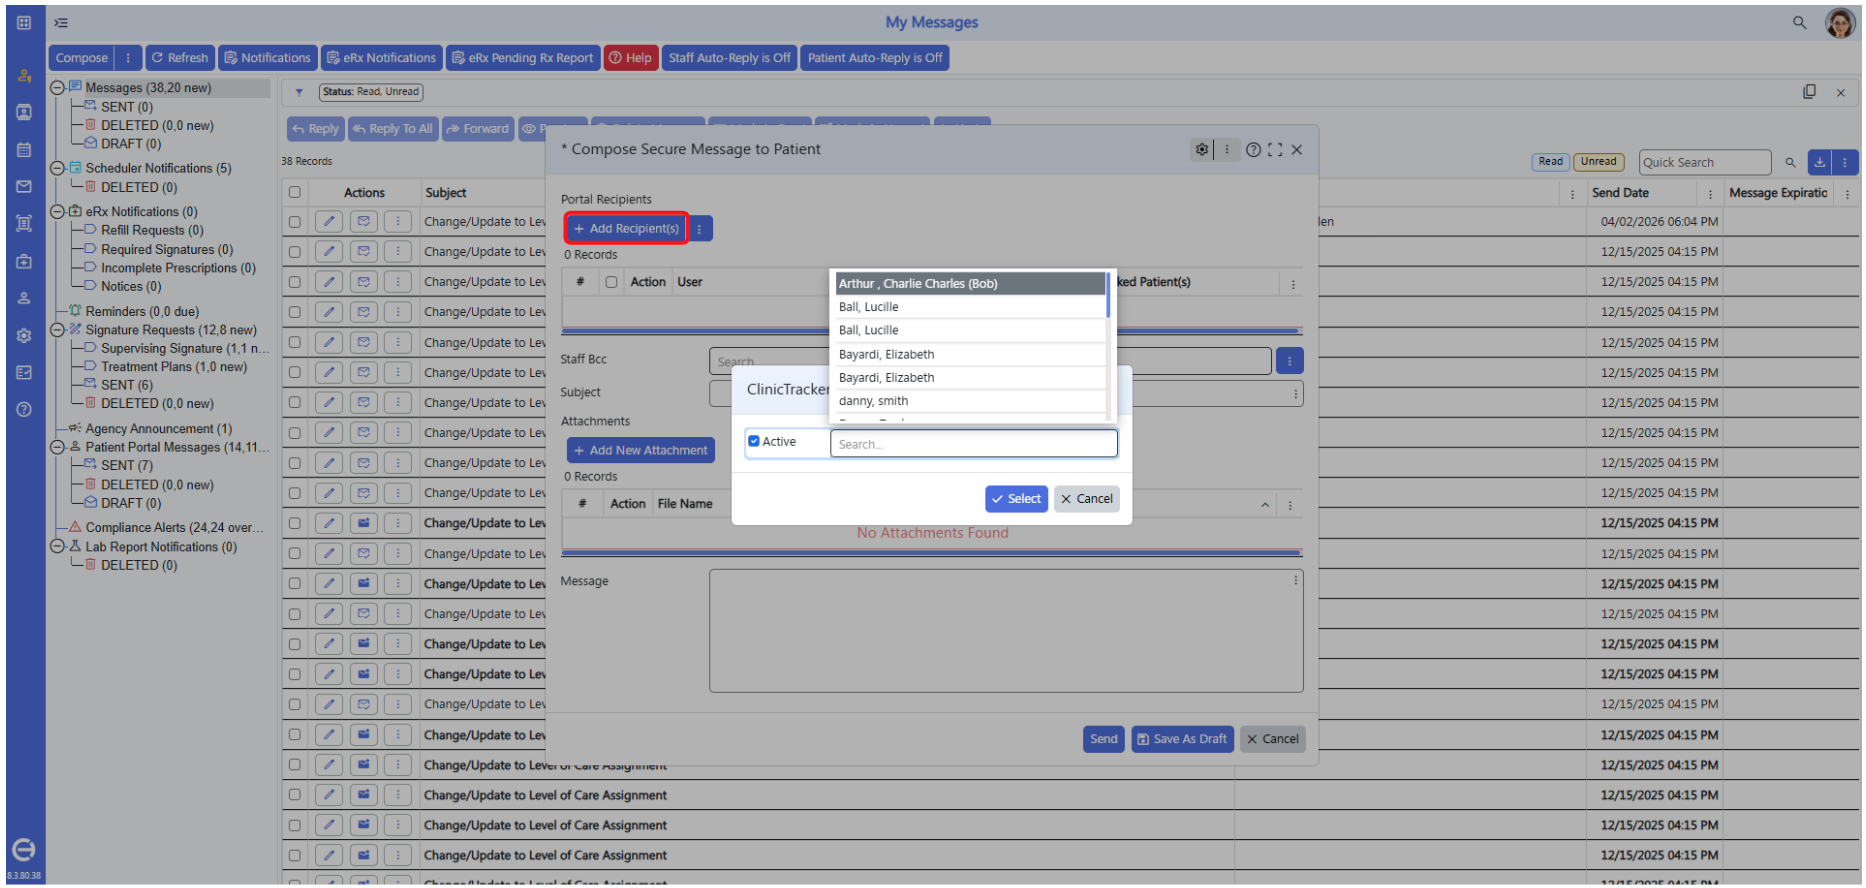Viewport: 1866px width, 888px height.
Task: Open the calendar icon in left sidebar
Action: [24, 150]
